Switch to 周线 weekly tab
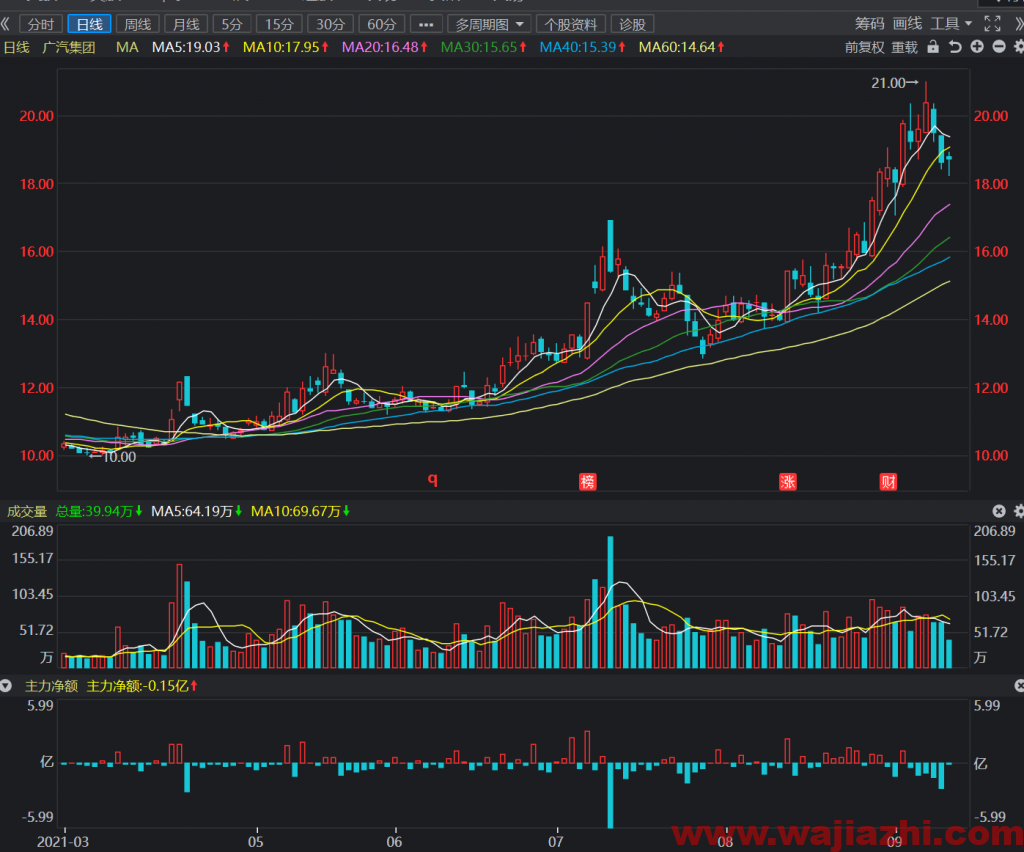The height and width of the screenshot is (852, 1024). 138,25
